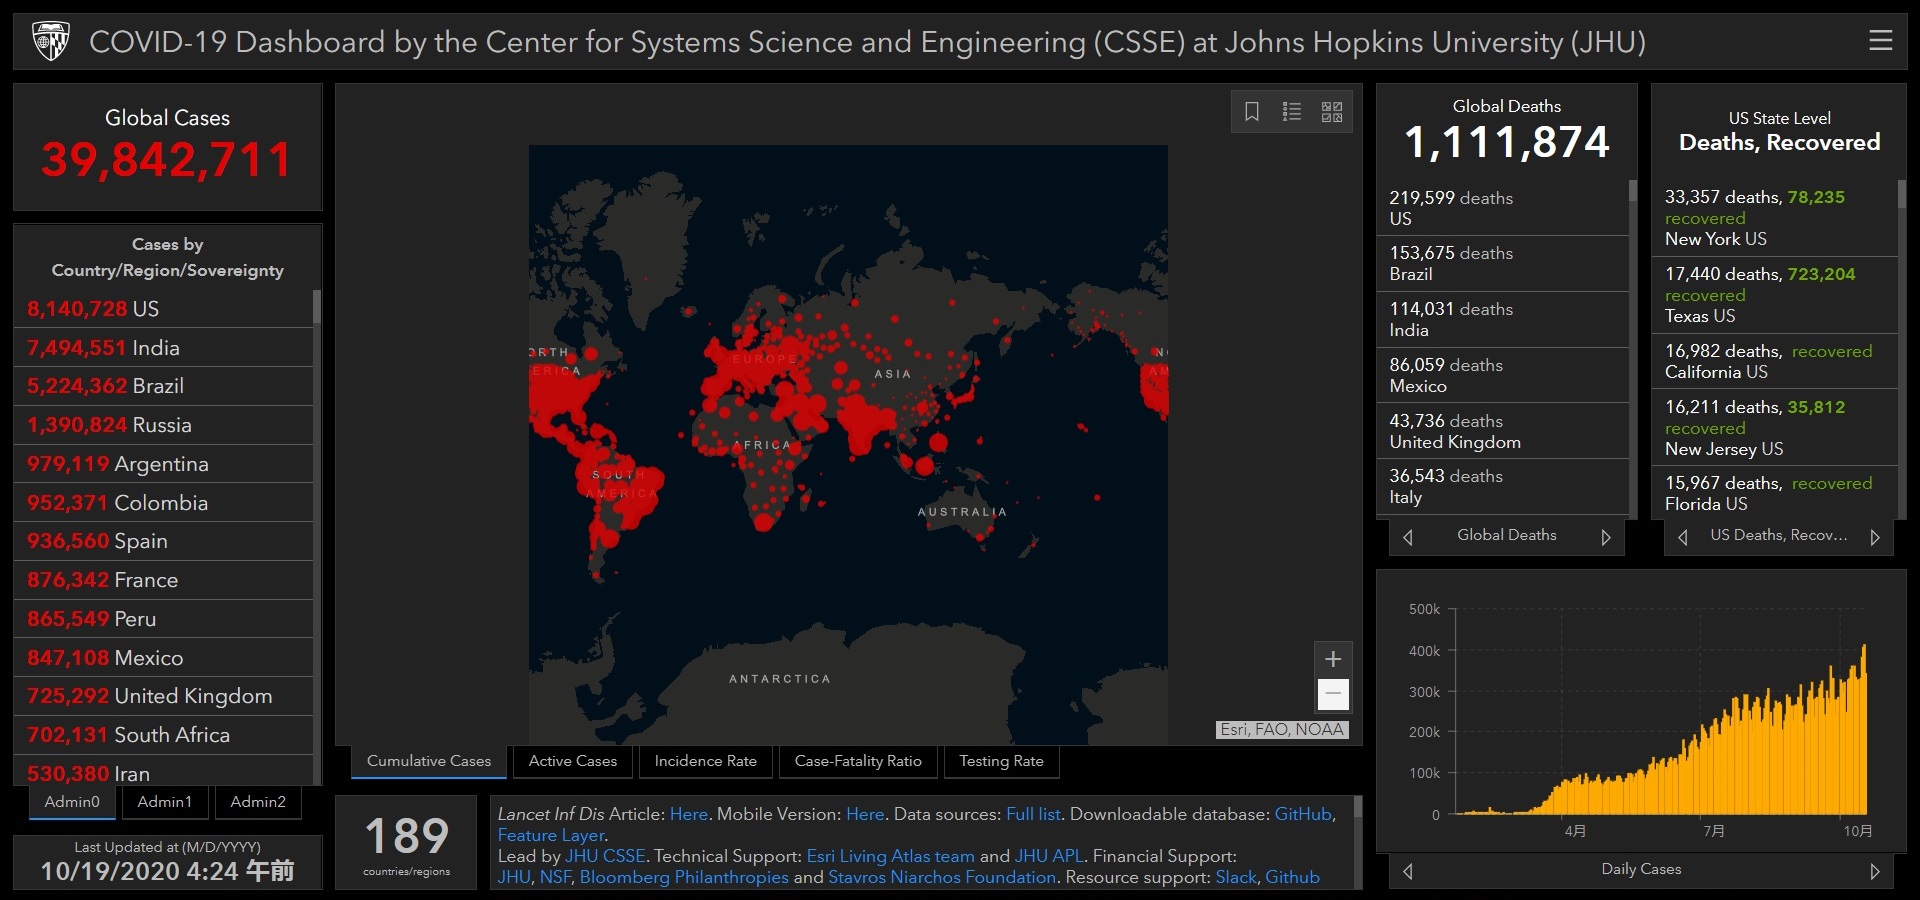Image resolution: width=1920 pixels, height=900 pixels.
Task: Open the data sources 'Full list' link
Action: pyautogui.click(x=1033, y=814)
